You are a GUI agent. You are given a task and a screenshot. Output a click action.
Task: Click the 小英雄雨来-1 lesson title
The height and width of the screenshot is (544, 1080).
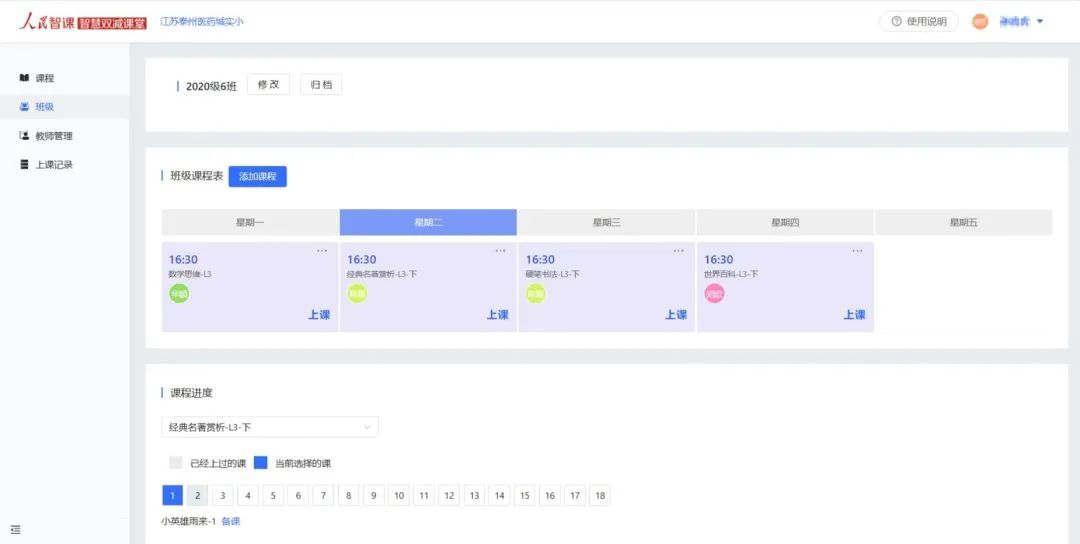pyautogui.click(x=189, y=521)
